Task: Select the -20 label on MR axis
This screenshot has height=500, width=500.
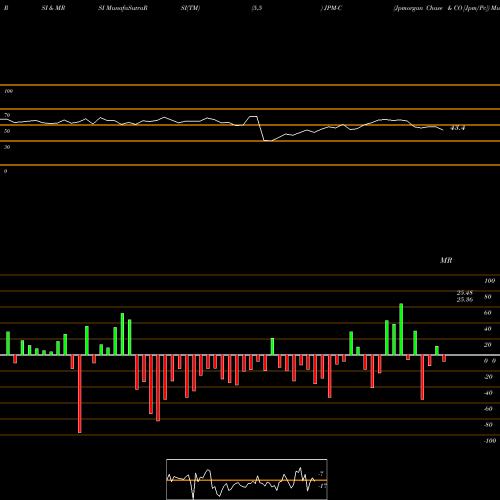Action: (488, 377)
